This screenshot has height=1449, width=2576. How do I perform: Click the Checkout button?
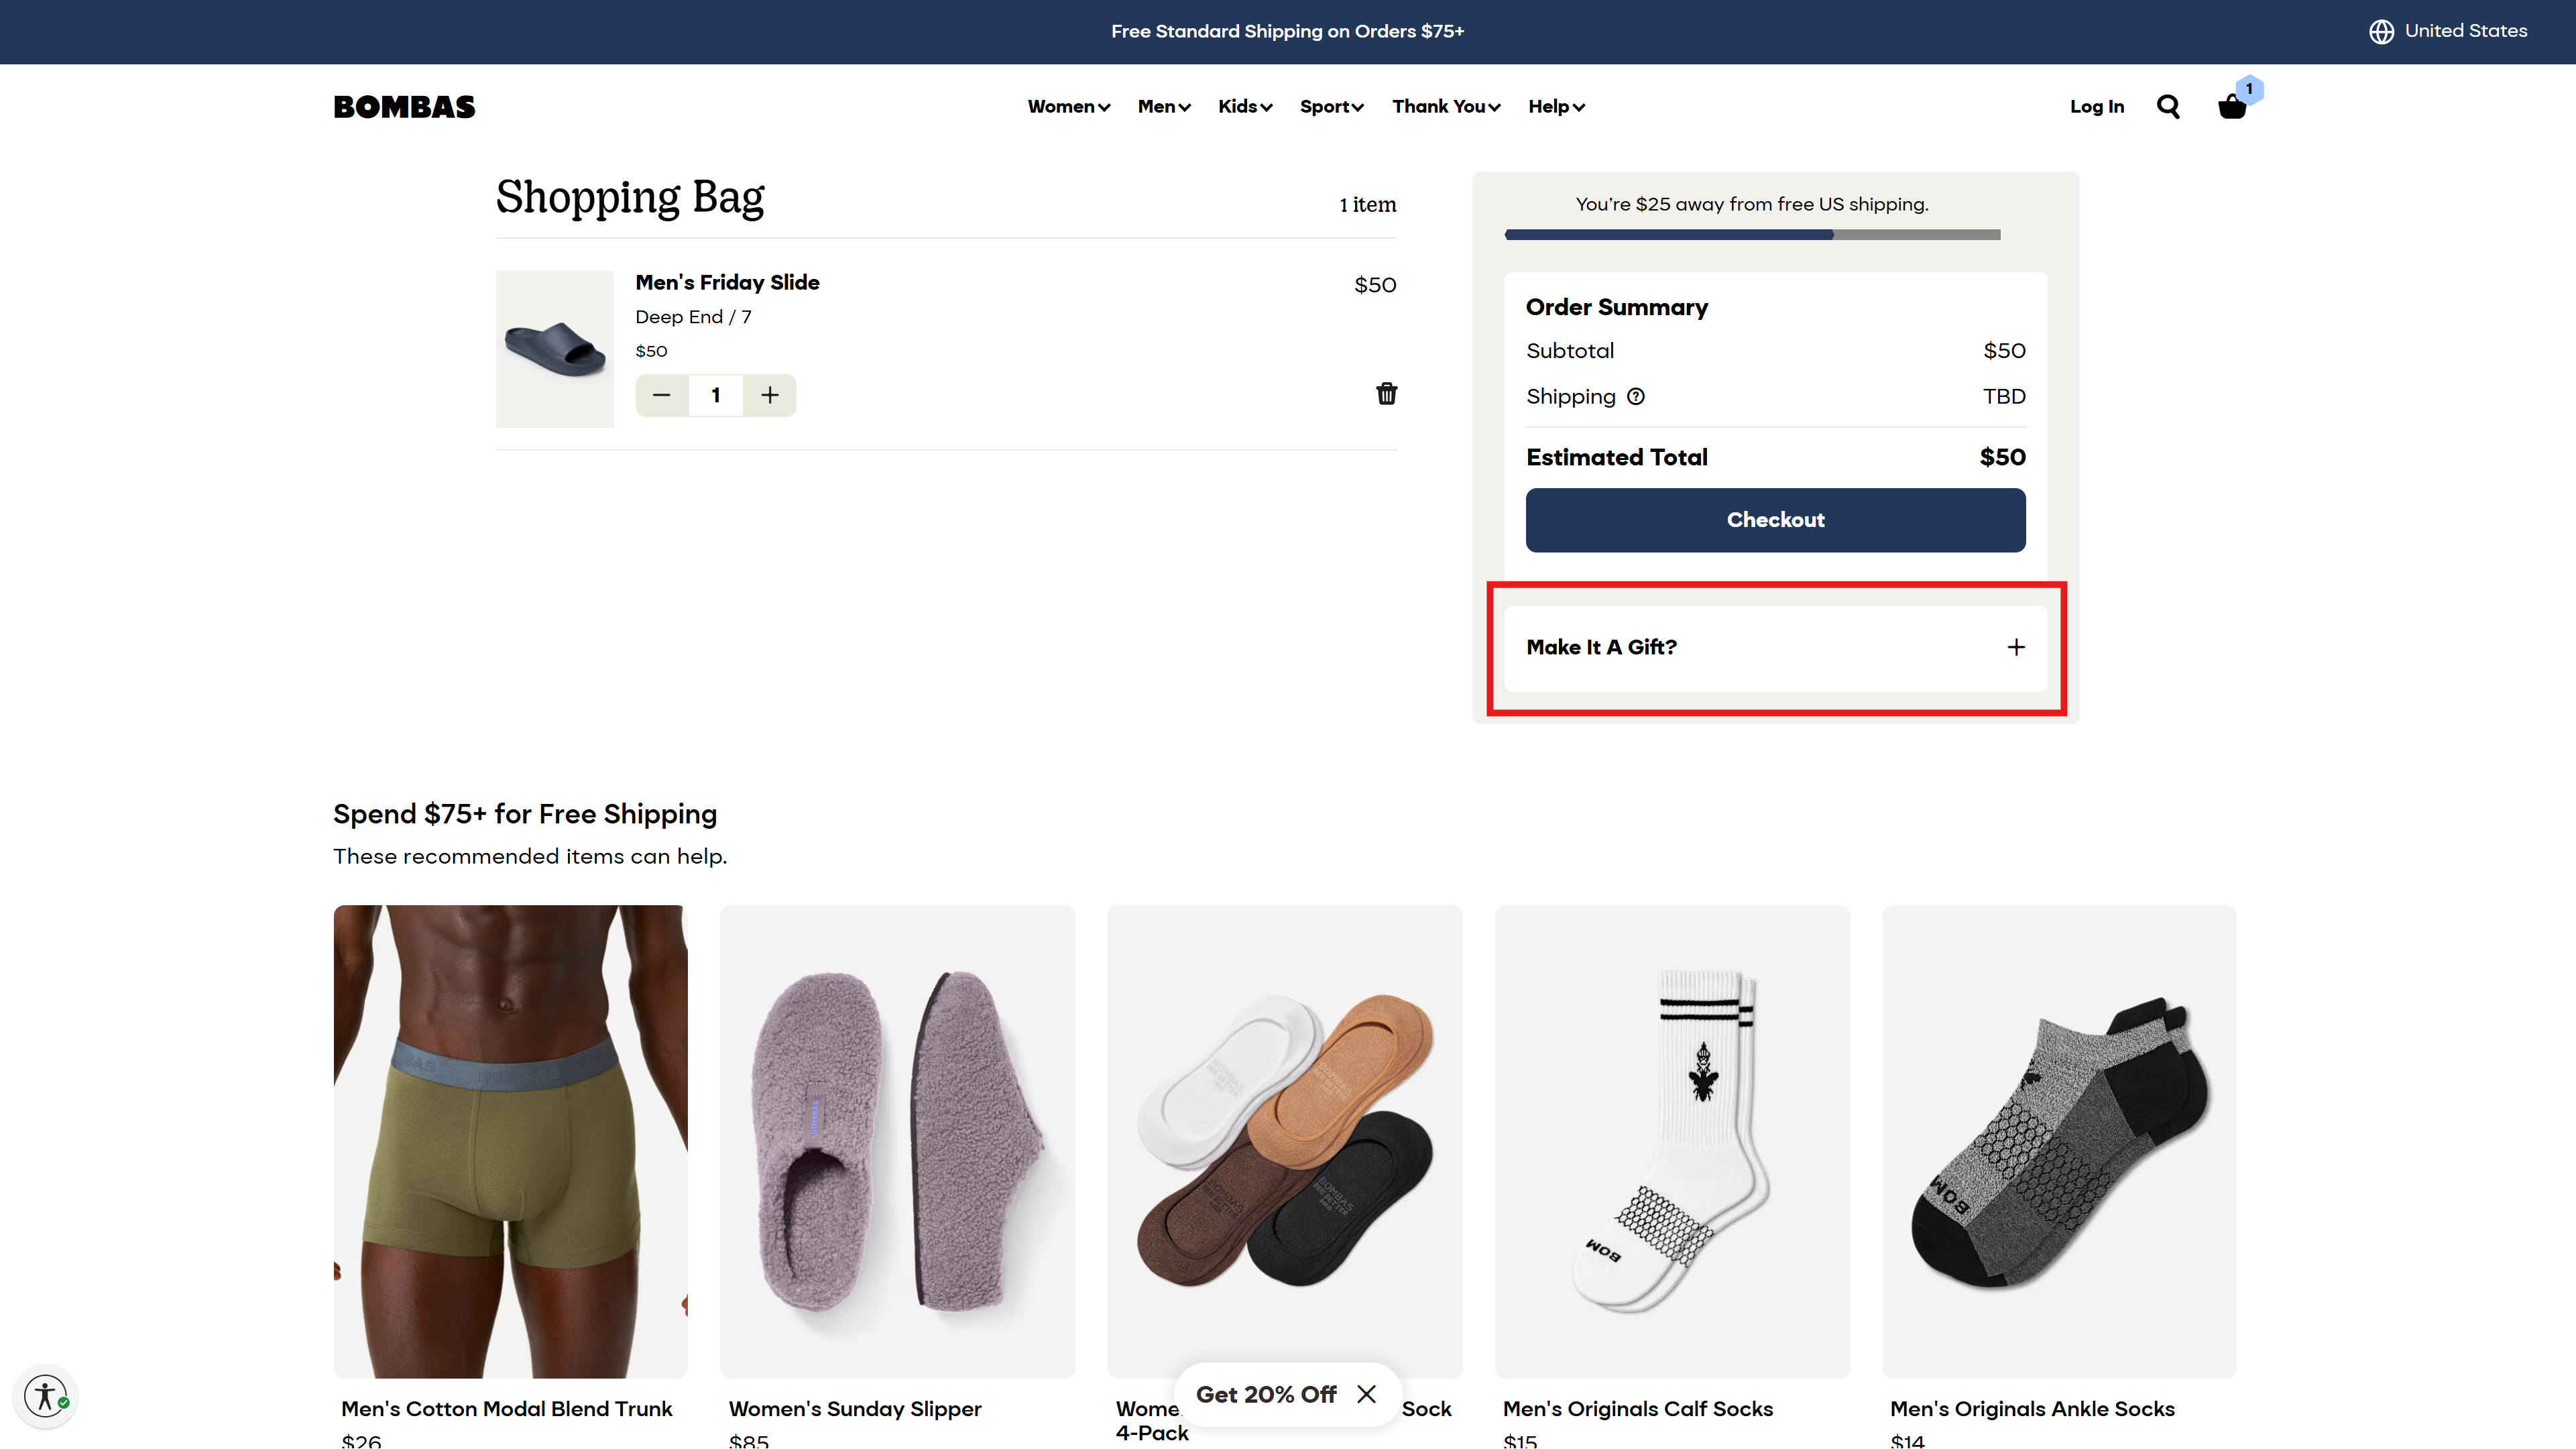1775,520
